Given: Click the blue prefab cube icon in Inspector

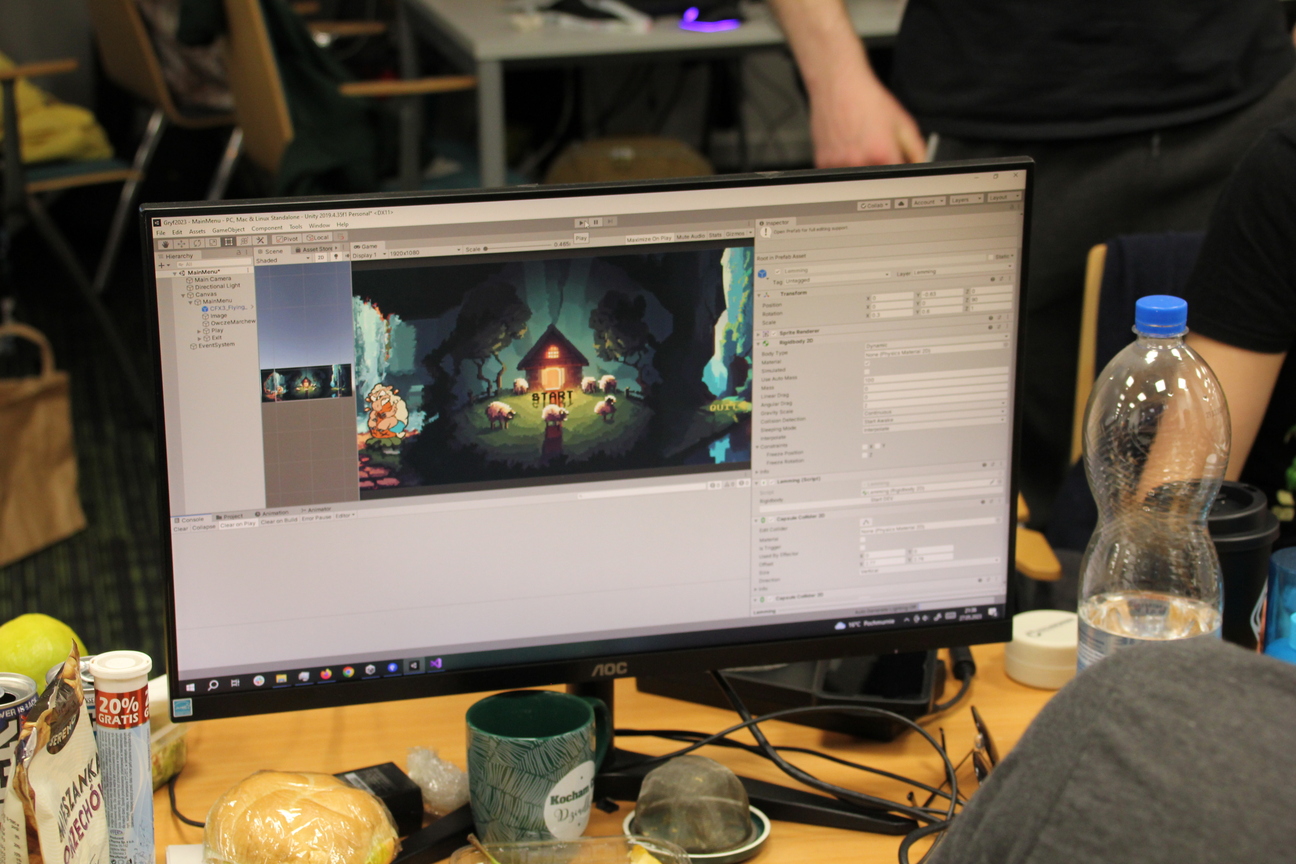Looking at the screenshot, I should click(x=762, y=274).
